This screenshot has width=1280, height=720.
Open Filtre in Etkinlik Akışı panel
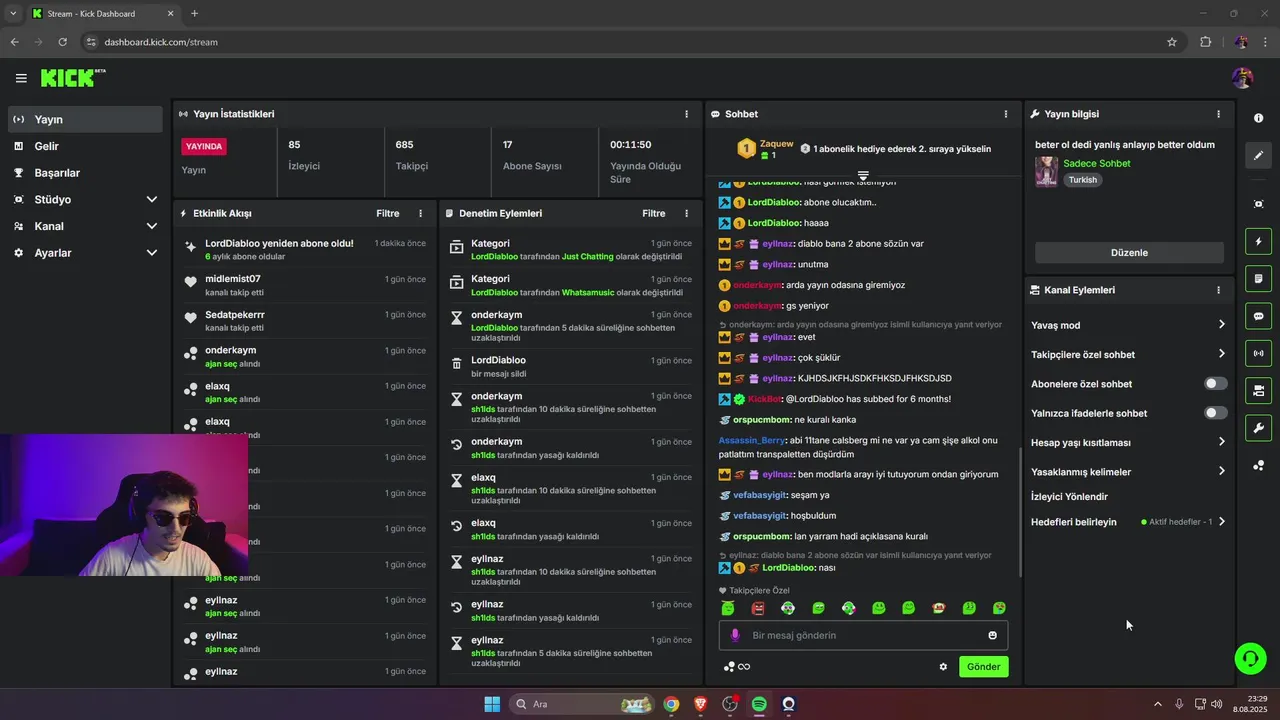click(x=387, y=213)
